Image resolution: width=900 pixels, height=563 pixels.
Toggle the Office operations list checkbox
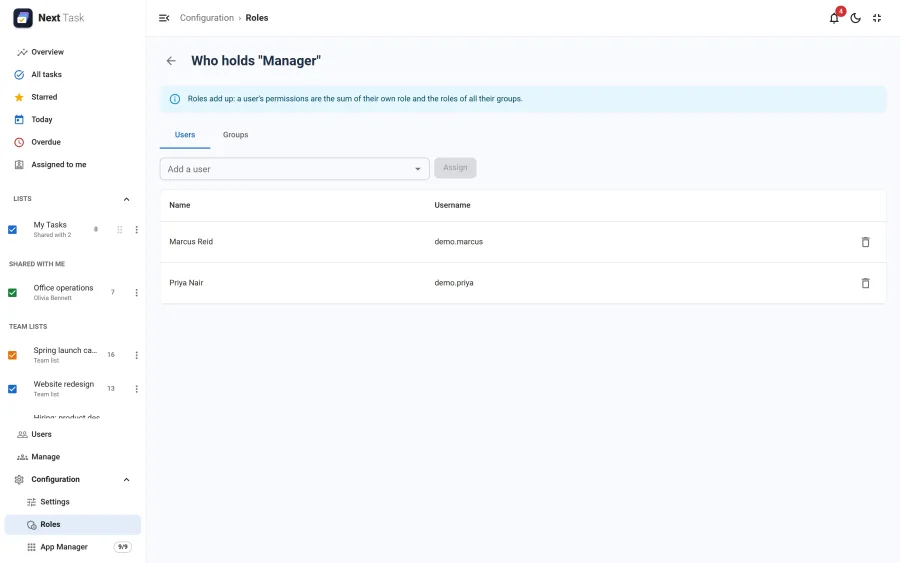tap(12, 293)
